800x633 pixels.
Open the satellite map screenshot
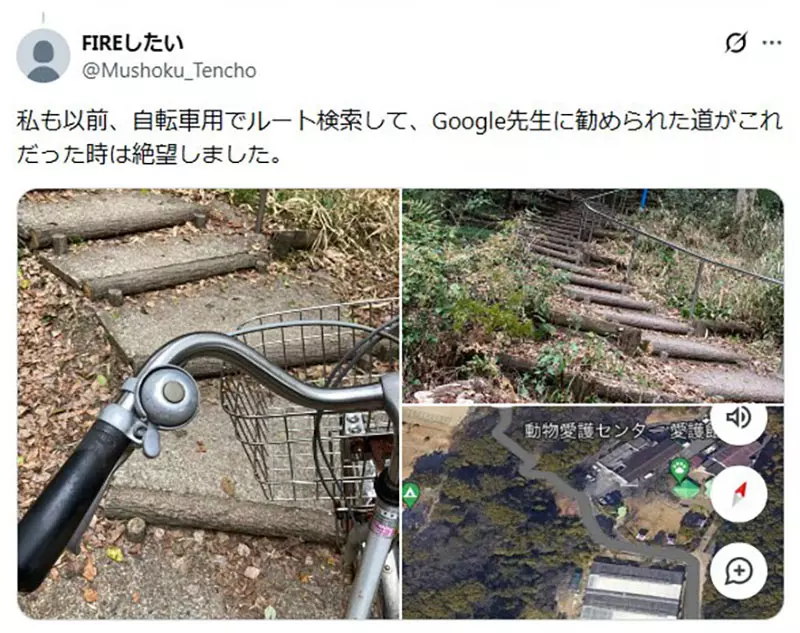(x=593, y=513)
